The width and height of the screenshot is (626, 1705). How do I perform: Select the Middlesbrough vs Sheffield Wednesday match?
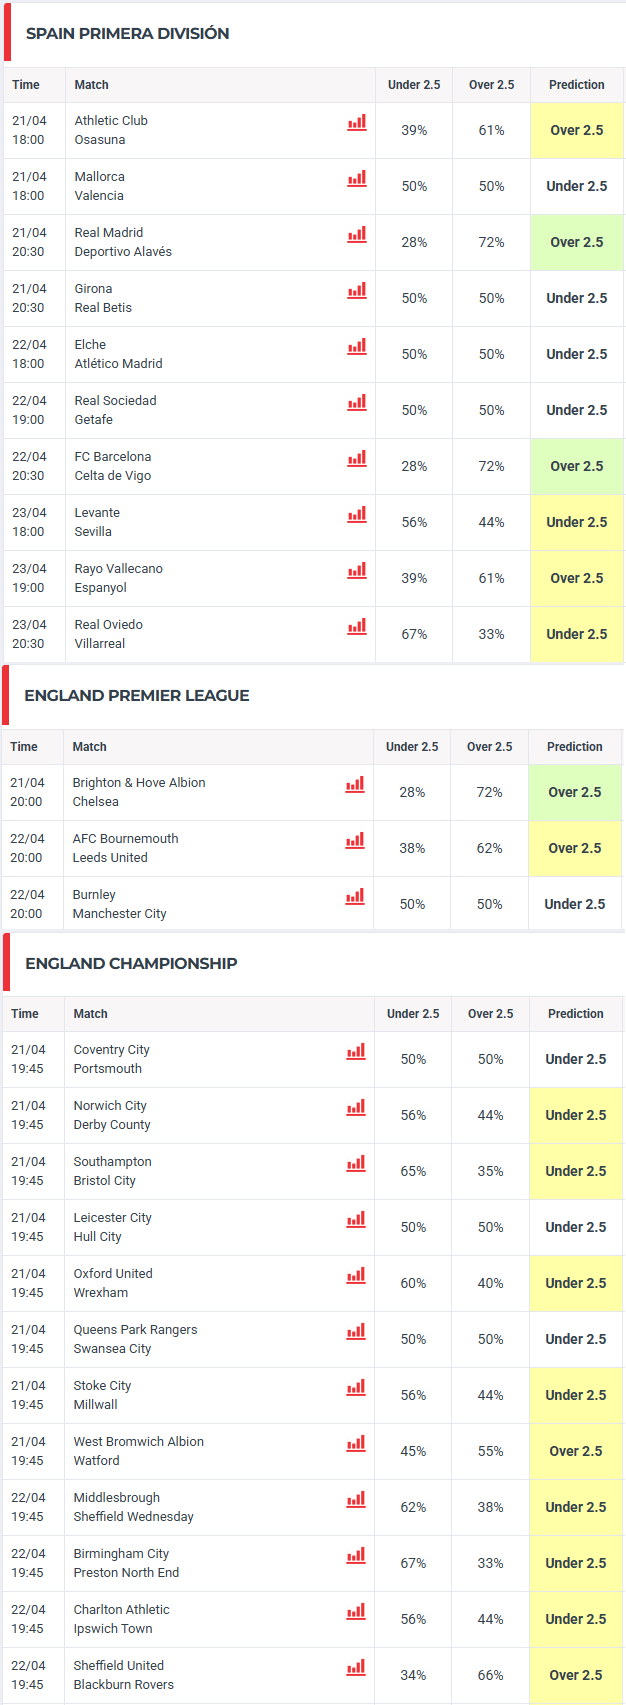133,1507
